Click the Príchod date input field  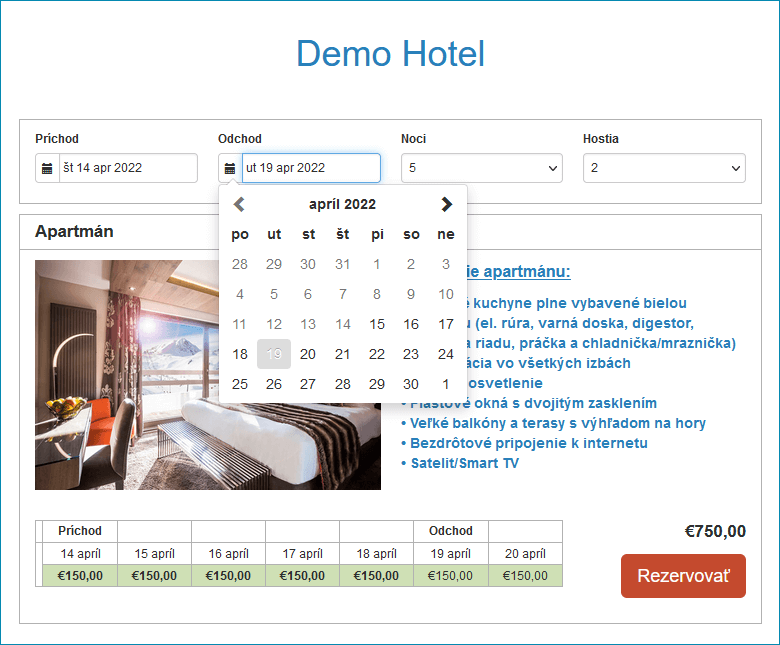[127, 168]
